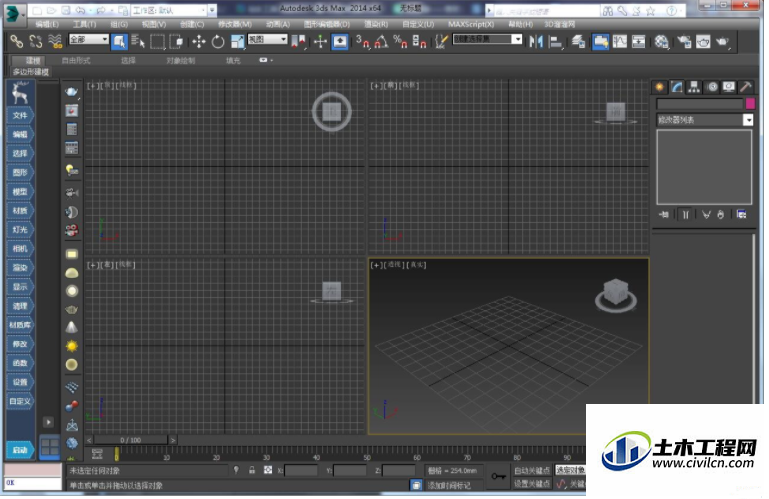This screenshot has width=769, height=499.
Task: Toggle the selection lock padlock icon
Action: 252,470
